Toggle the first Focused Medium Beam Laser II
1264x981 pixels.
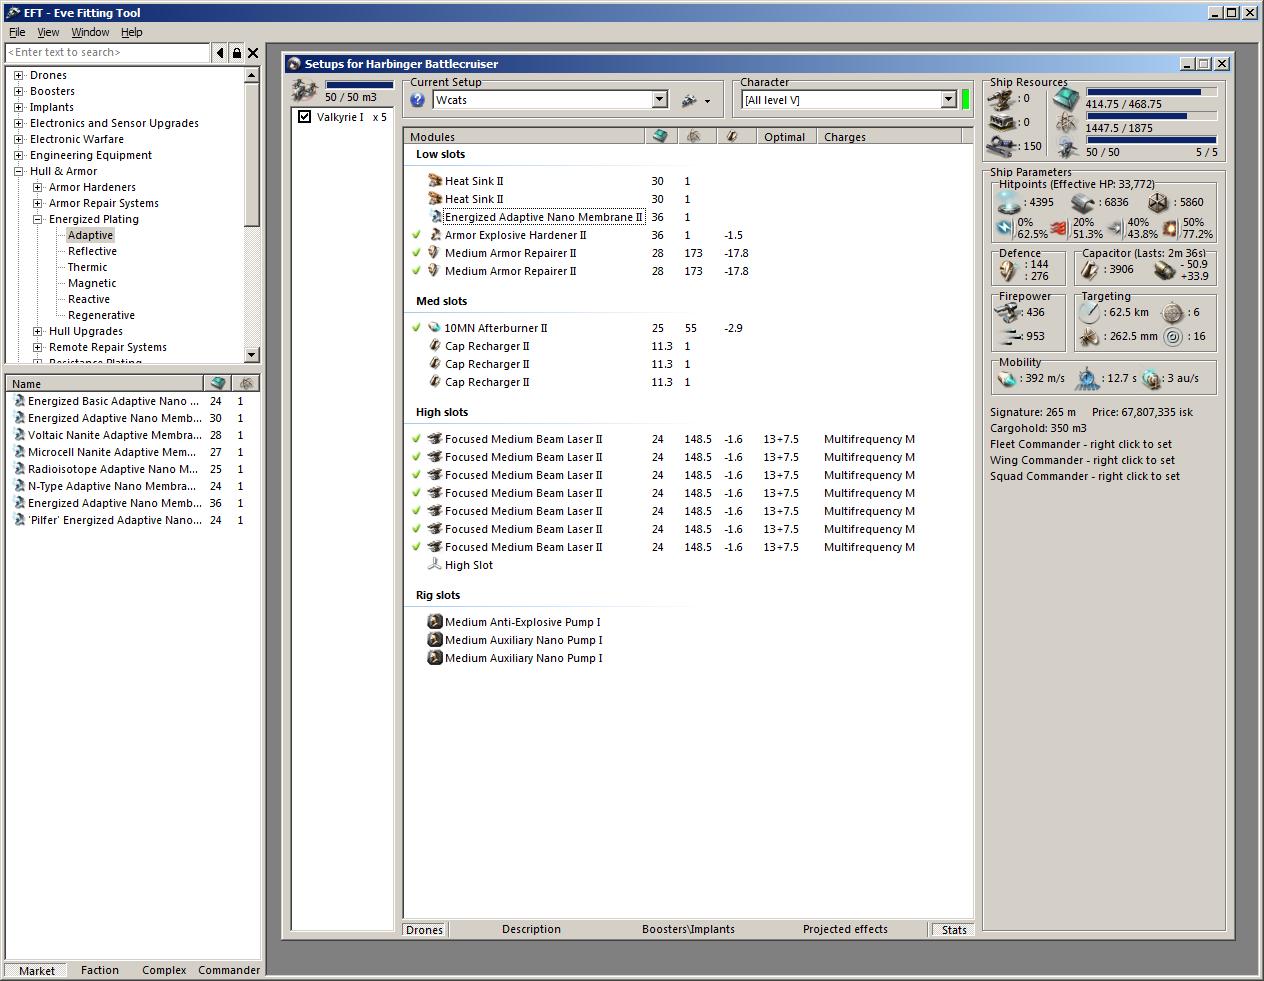point(416,439)
